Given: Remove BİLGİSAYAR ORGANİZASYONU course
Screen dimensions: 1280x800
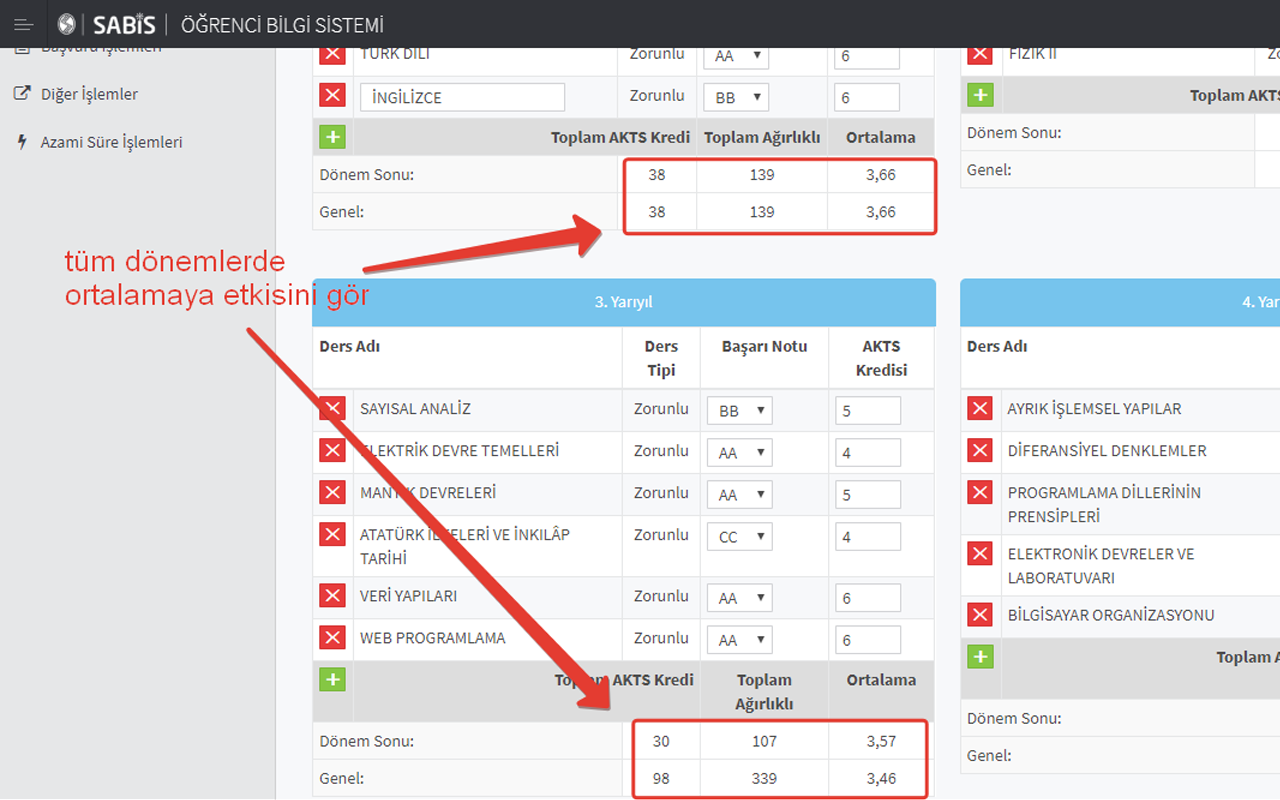Looking at the screenshot, I should [980, 615].
